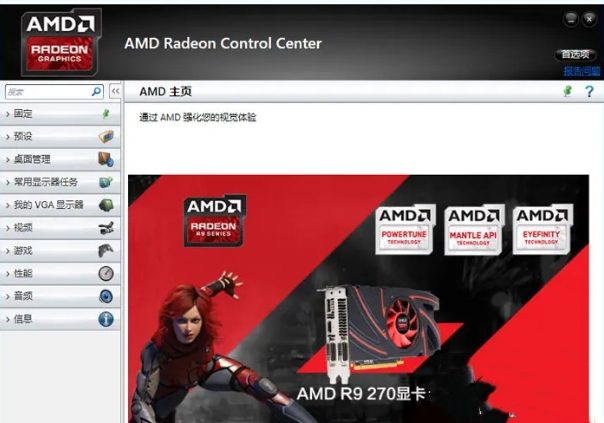
Task: Click the PowerTune Technology badge
Action: pos(404,230)
